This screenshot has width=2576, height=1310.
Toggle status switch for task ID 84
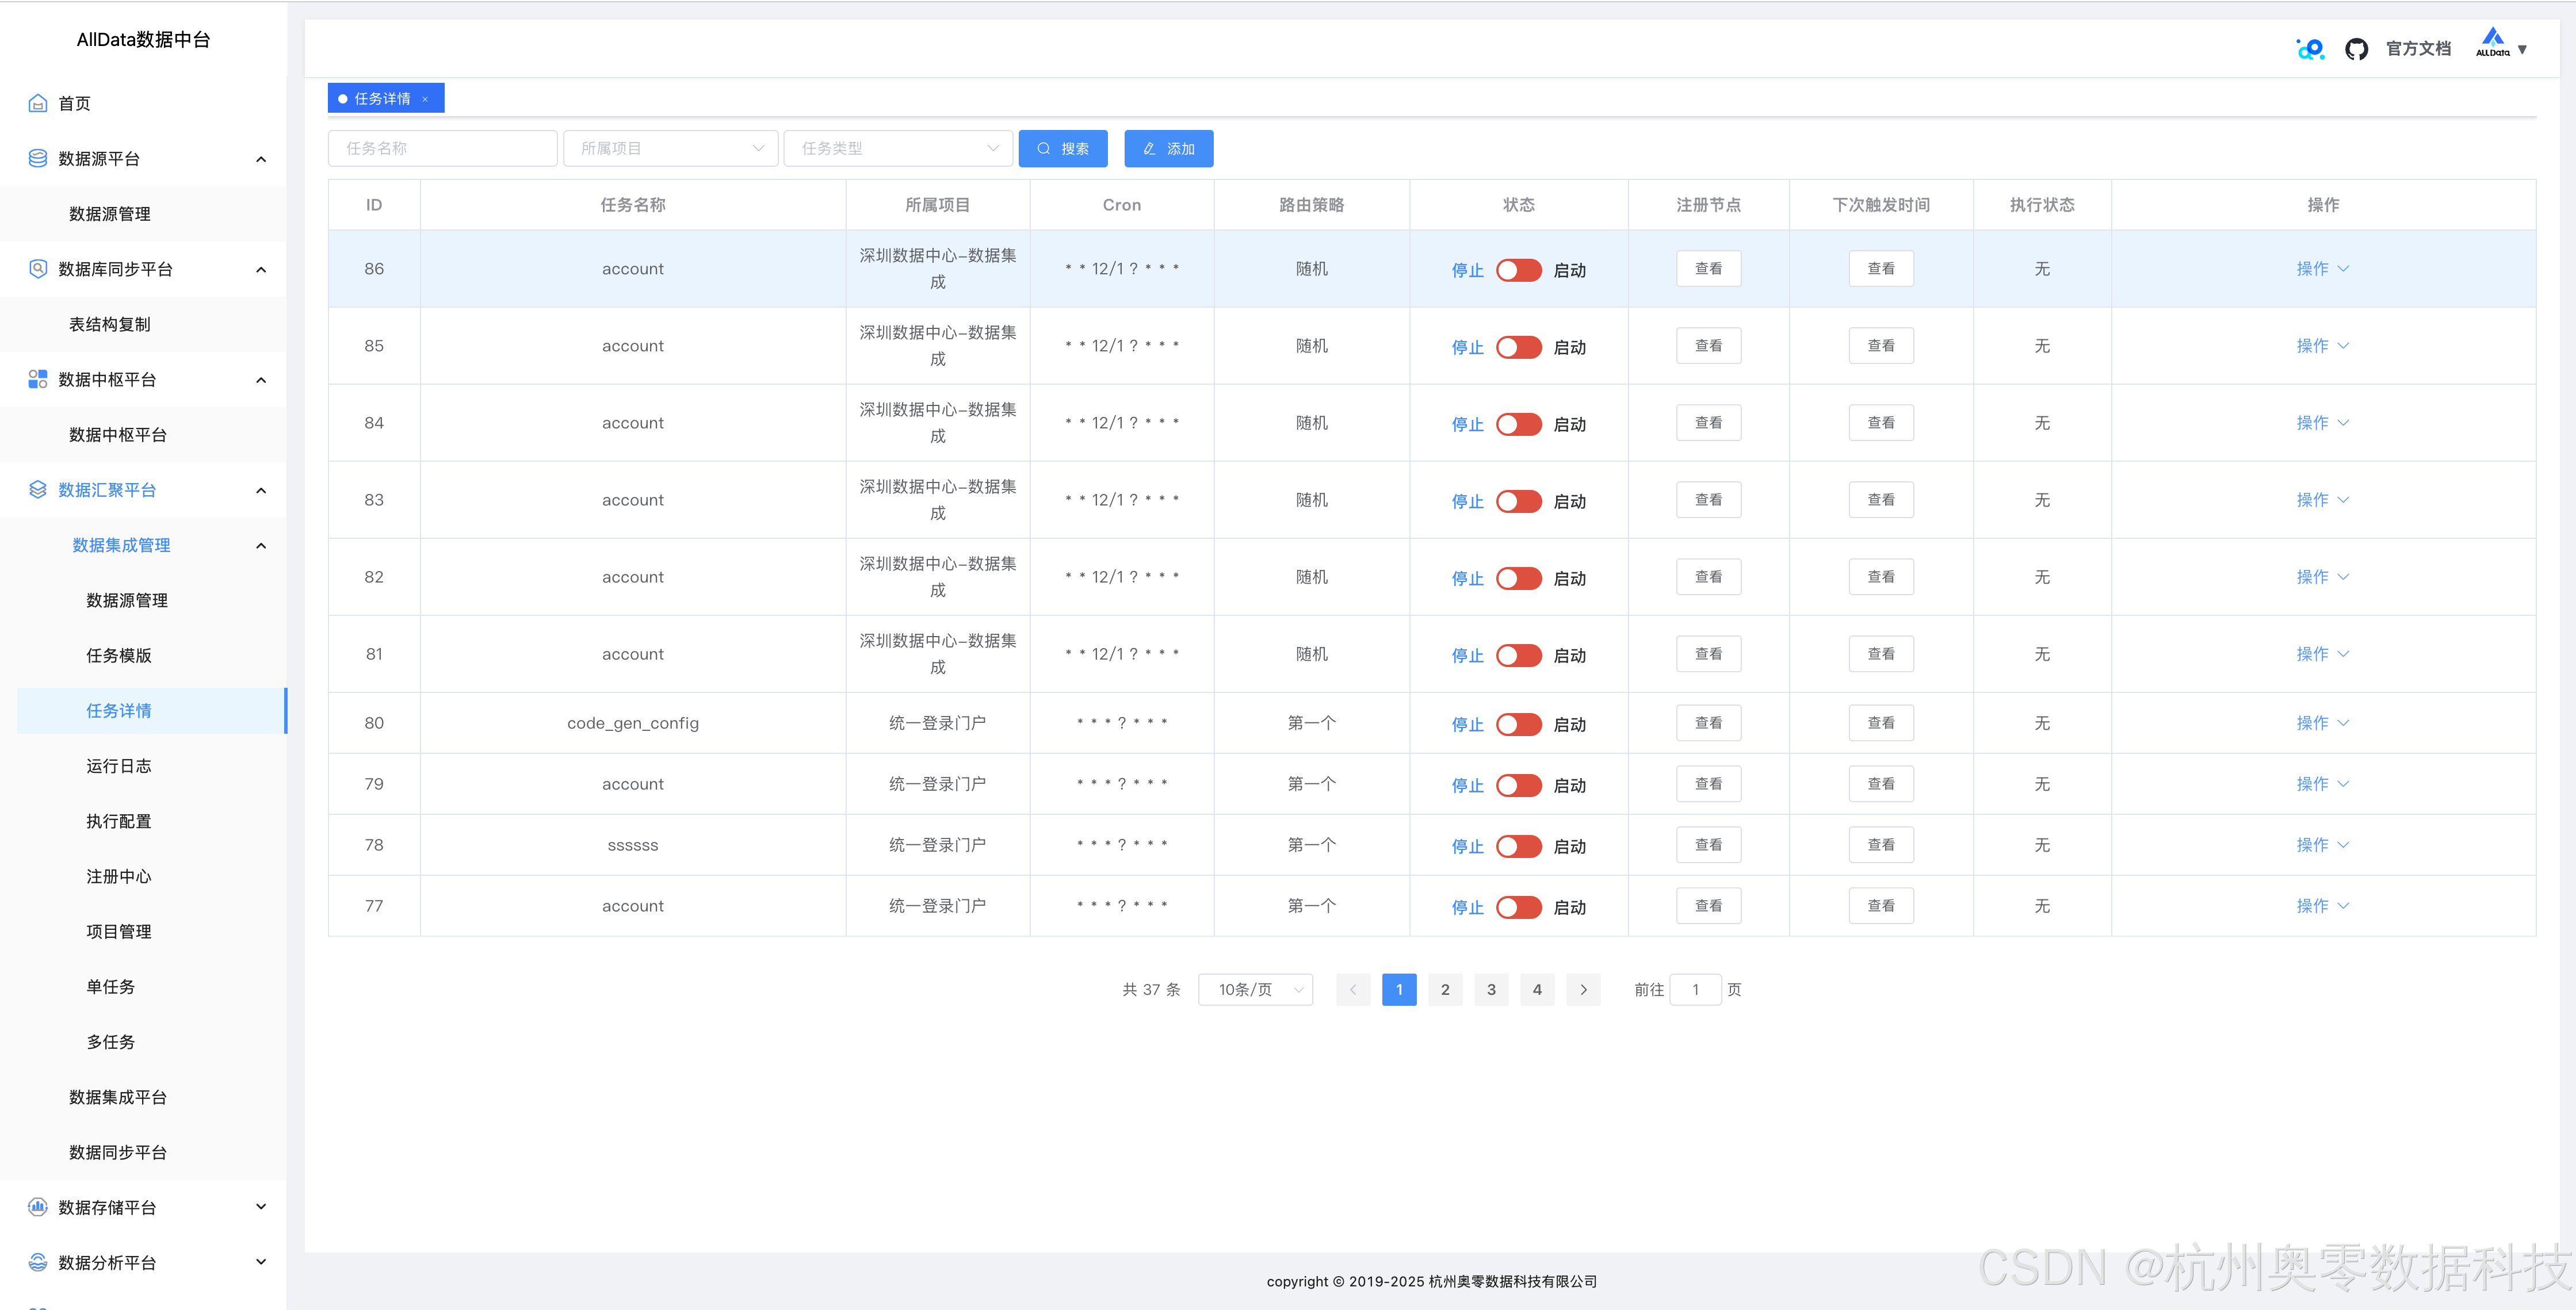[x=1518, y=424]
